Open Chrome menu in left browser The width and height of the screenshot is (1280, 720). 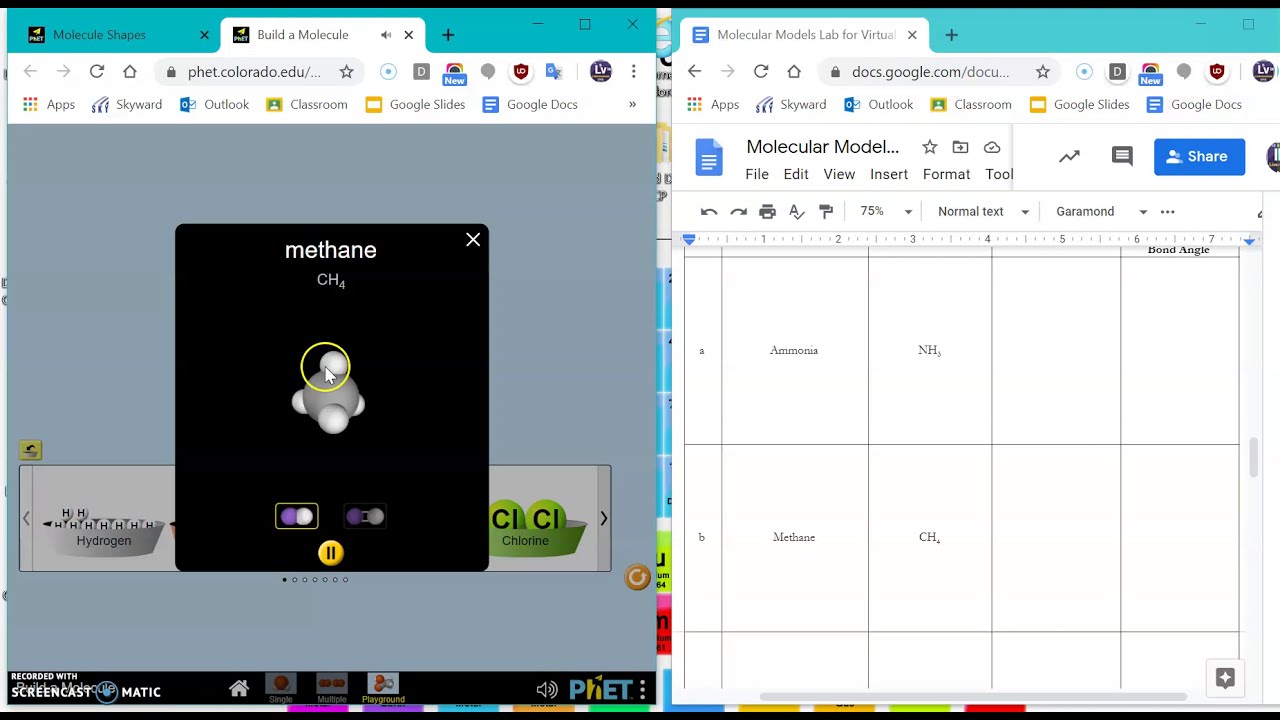point(633,71)
